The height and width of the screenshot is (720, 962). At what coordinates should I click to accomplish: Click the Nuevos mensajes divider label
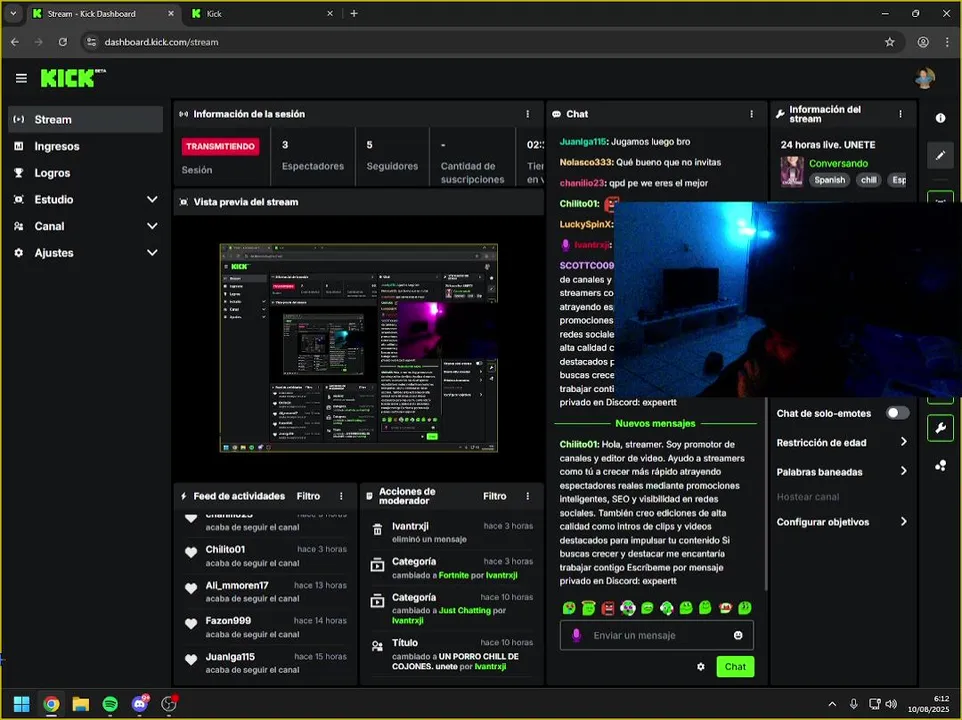tap(655, 424)
